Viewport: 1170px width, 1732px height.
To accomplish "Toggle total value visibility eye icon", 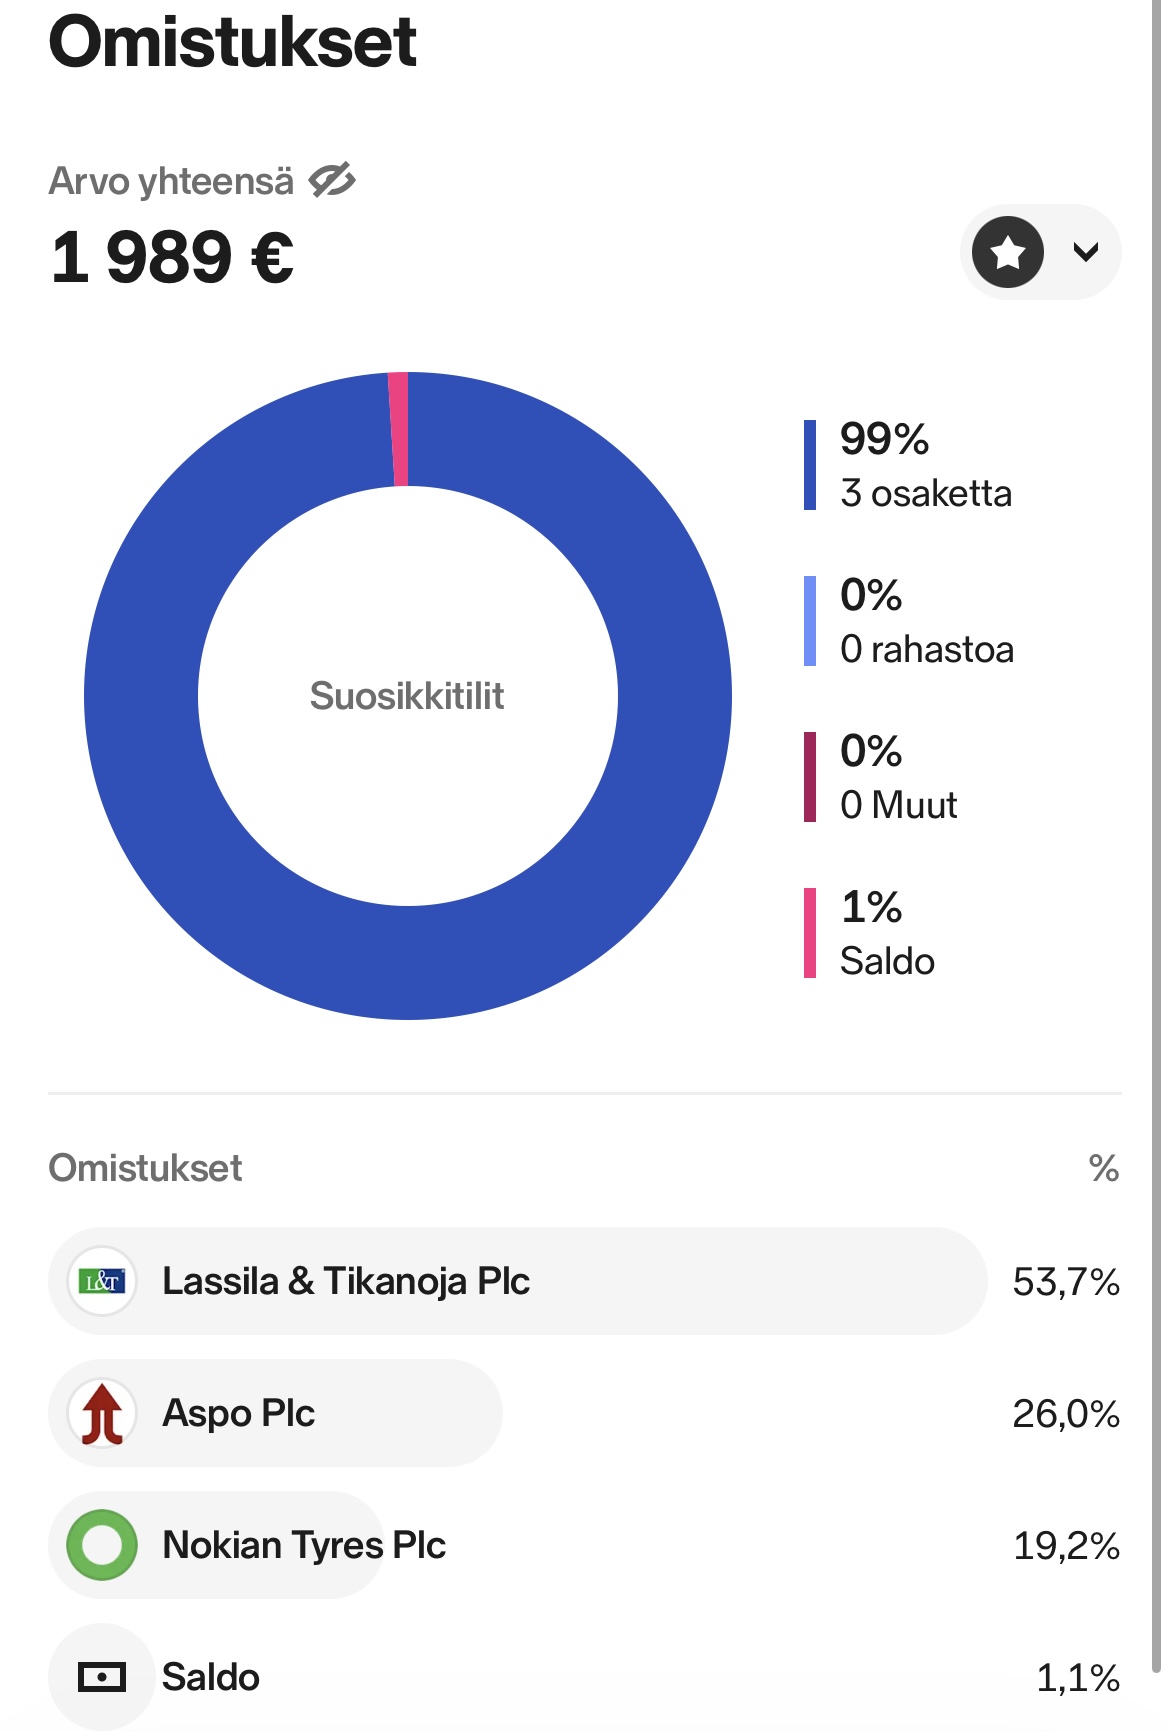I will (x=332, y=181).
